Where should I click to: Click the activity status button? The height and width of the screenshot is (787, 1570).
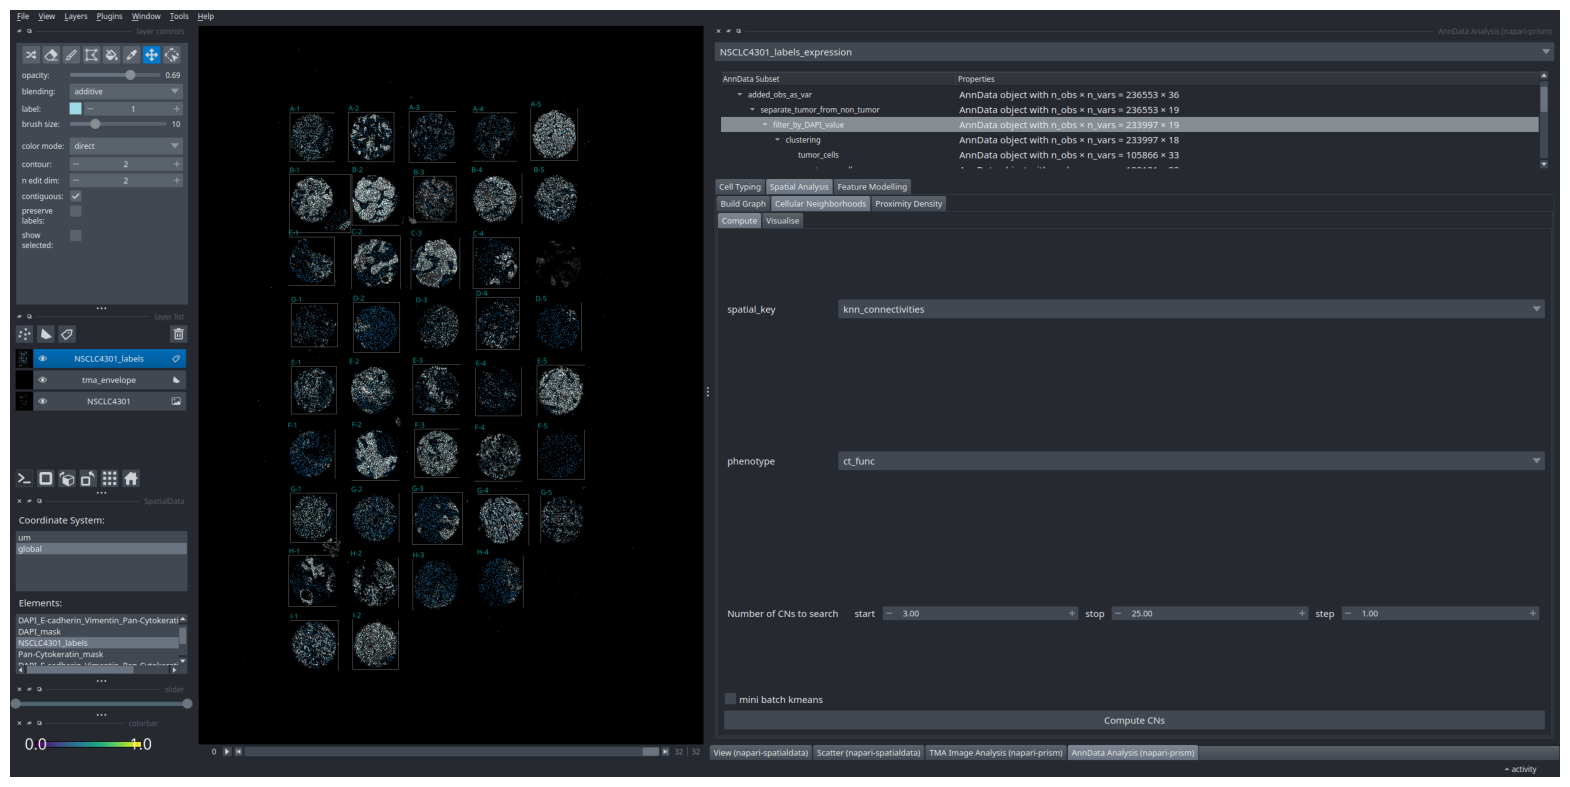1520,769
